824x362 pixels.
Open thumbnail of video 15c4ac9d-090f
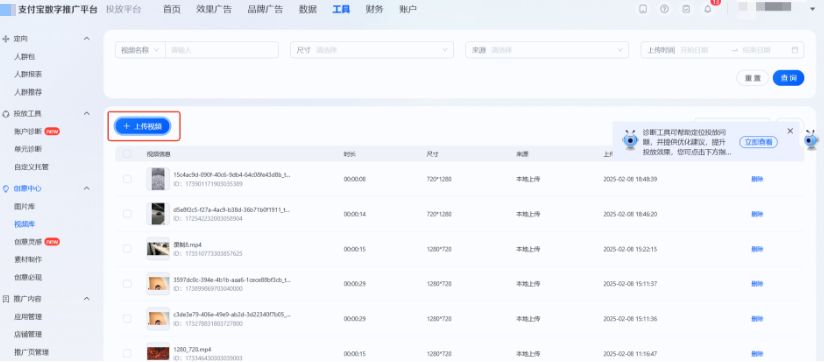click(x=158, y=179)
